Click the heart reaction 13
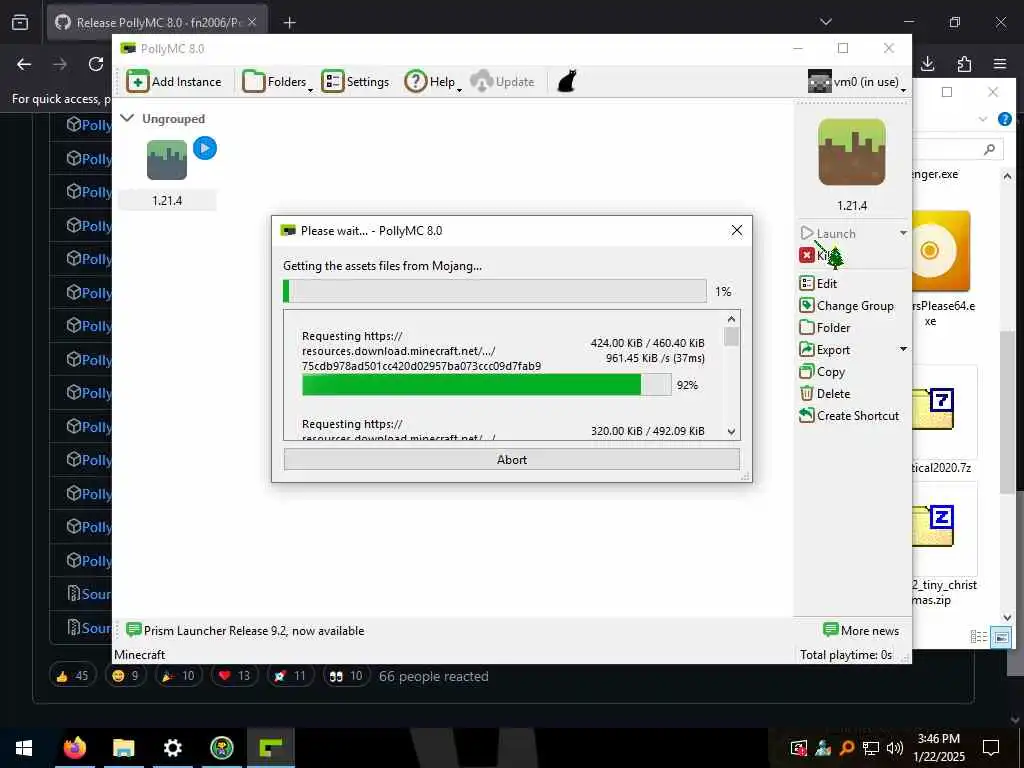 pyautogui.click(x=234, y=676)
